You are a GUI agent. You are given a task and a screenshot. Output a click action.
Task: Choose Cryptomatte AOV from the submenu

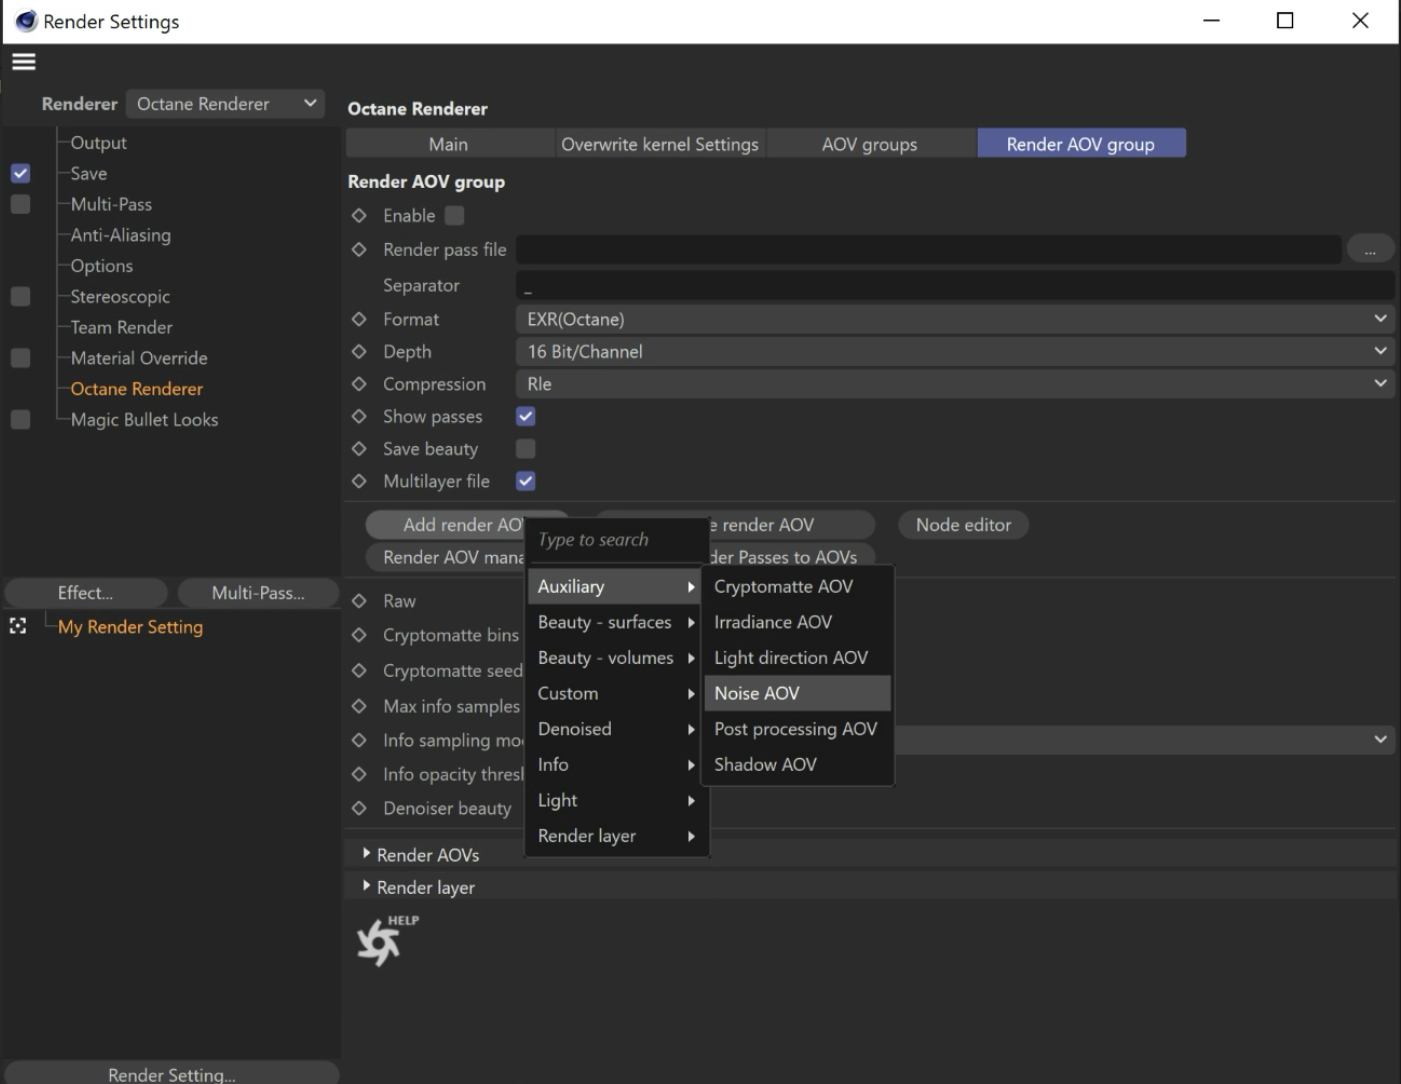pyautogui.click(x=797, y=586)
